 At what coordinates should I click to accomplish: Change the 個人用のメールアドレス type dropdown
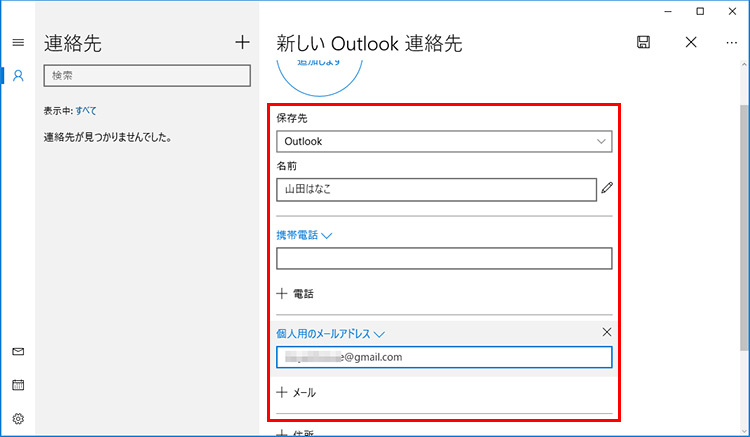click(330, 334)
